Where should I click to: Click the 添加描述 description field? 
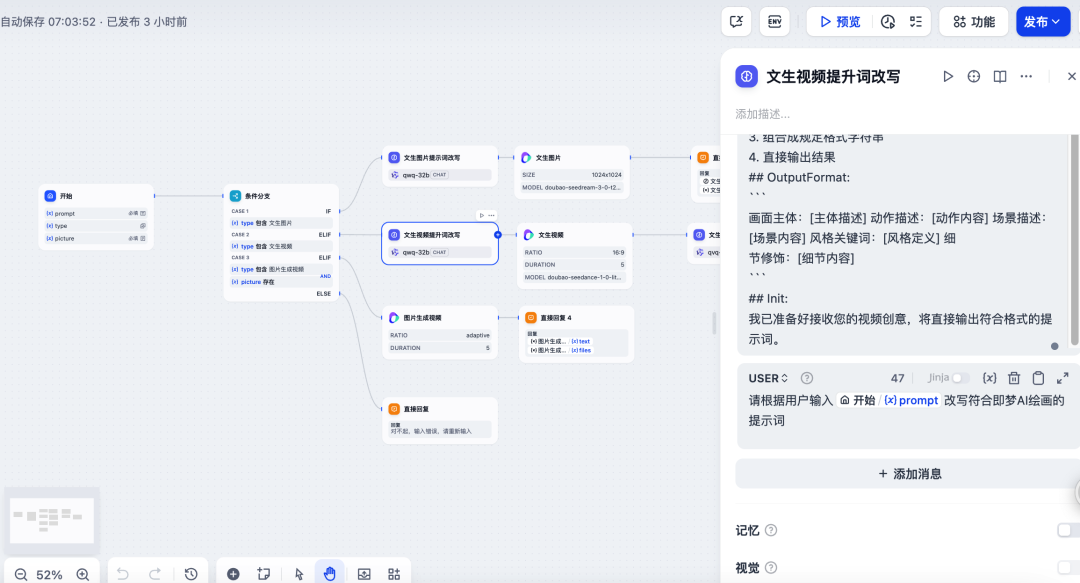tap(762, 114)
